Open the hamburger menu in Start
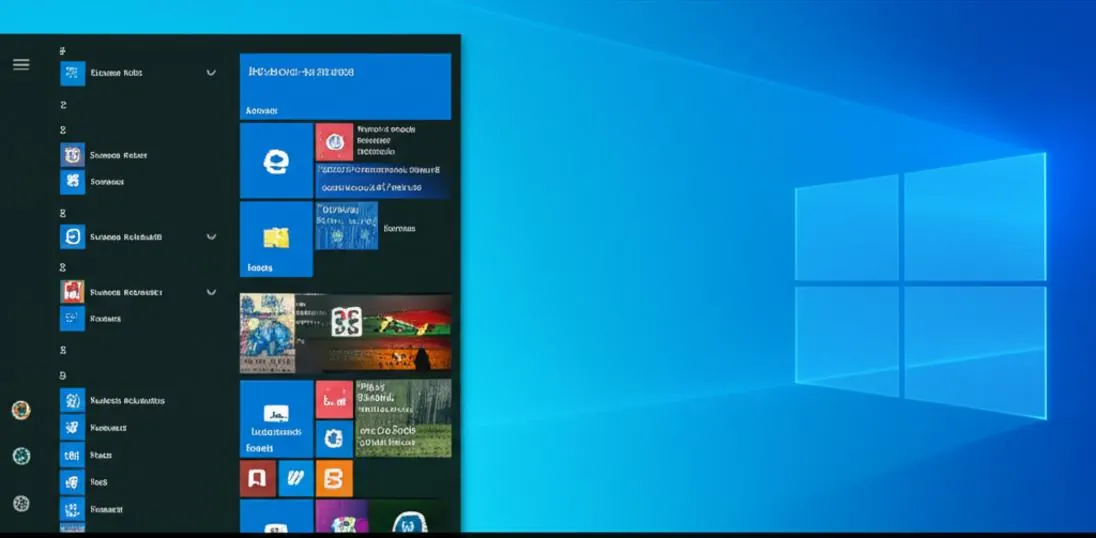This screenshot has width=1096, height=538. coord(21,64)
